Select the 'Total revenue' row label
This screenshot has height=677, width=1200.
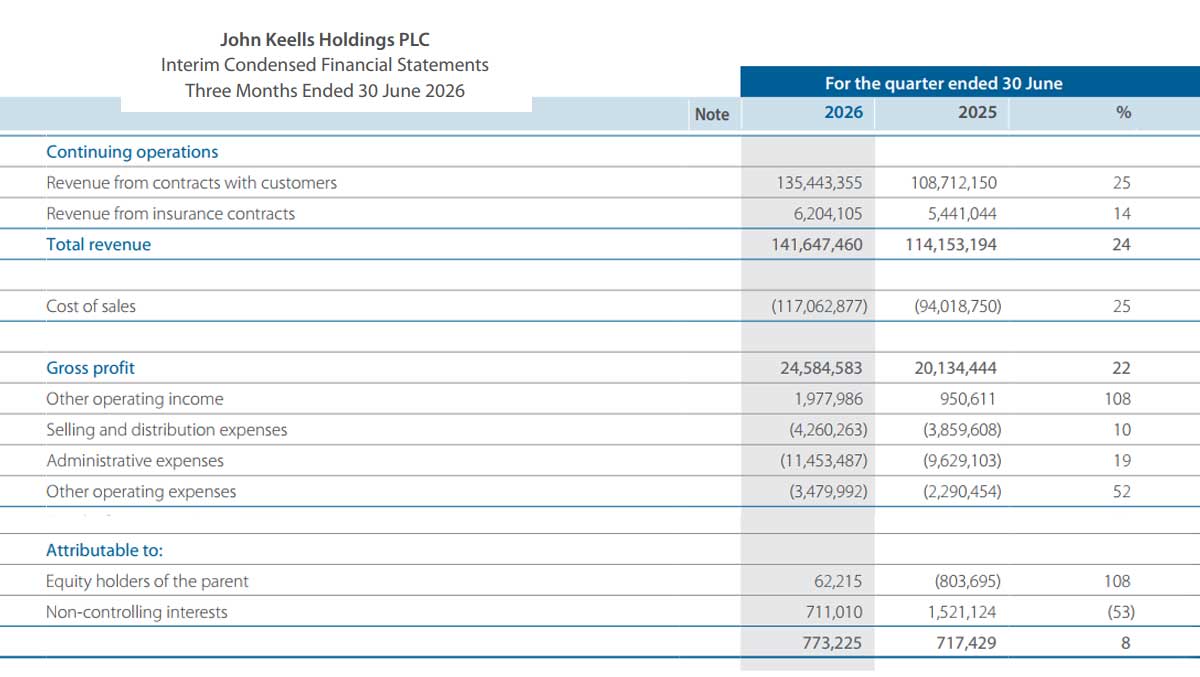coord(99,245)
